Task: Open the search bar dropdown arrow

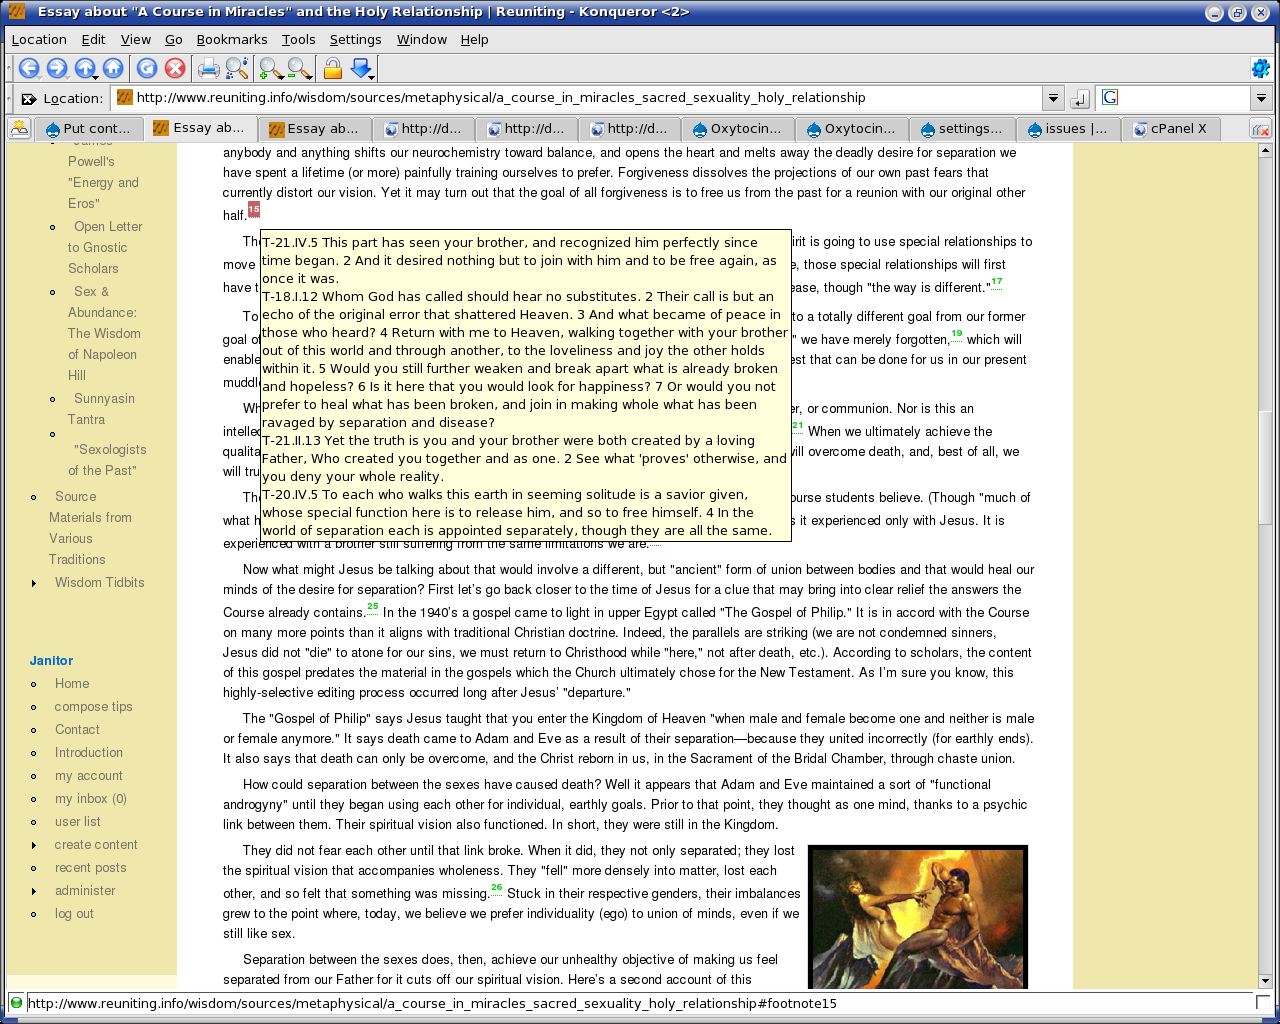Action: (x=1261, y=98)
